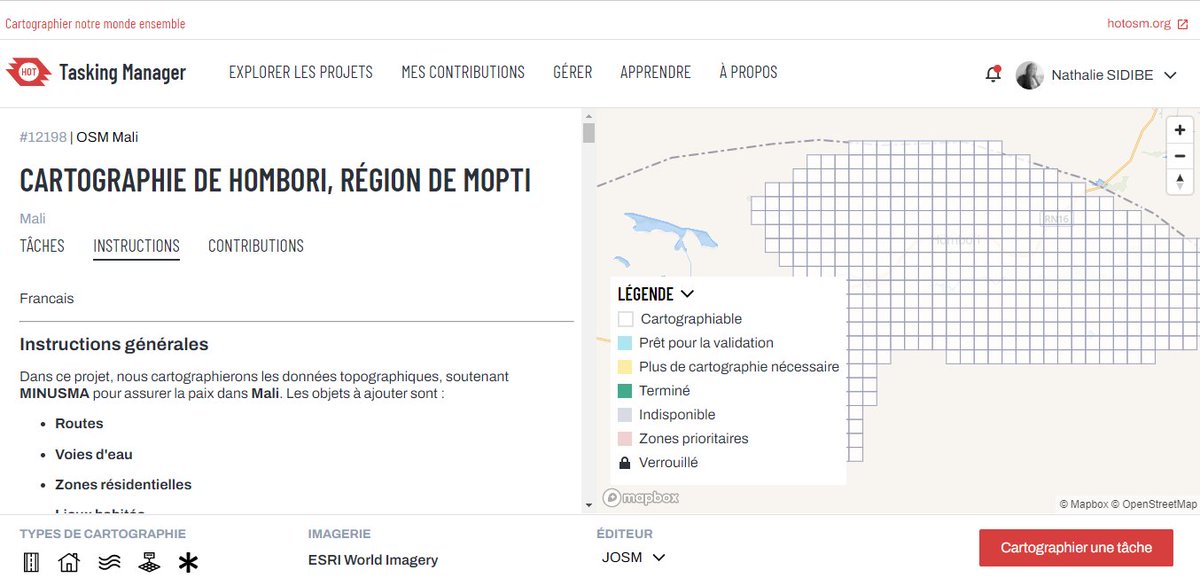Click Cartographier une tâche button
The width and height of the screenshot is (1200, 578).
(x=1076, y=547)
